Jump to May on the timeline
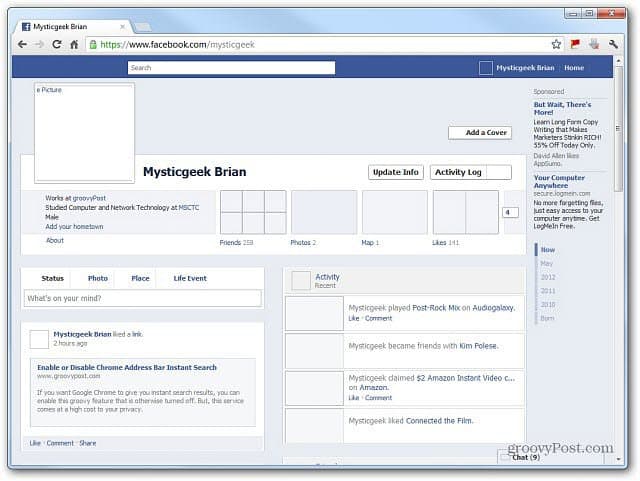Screen dimensions: 640x481 547,264
